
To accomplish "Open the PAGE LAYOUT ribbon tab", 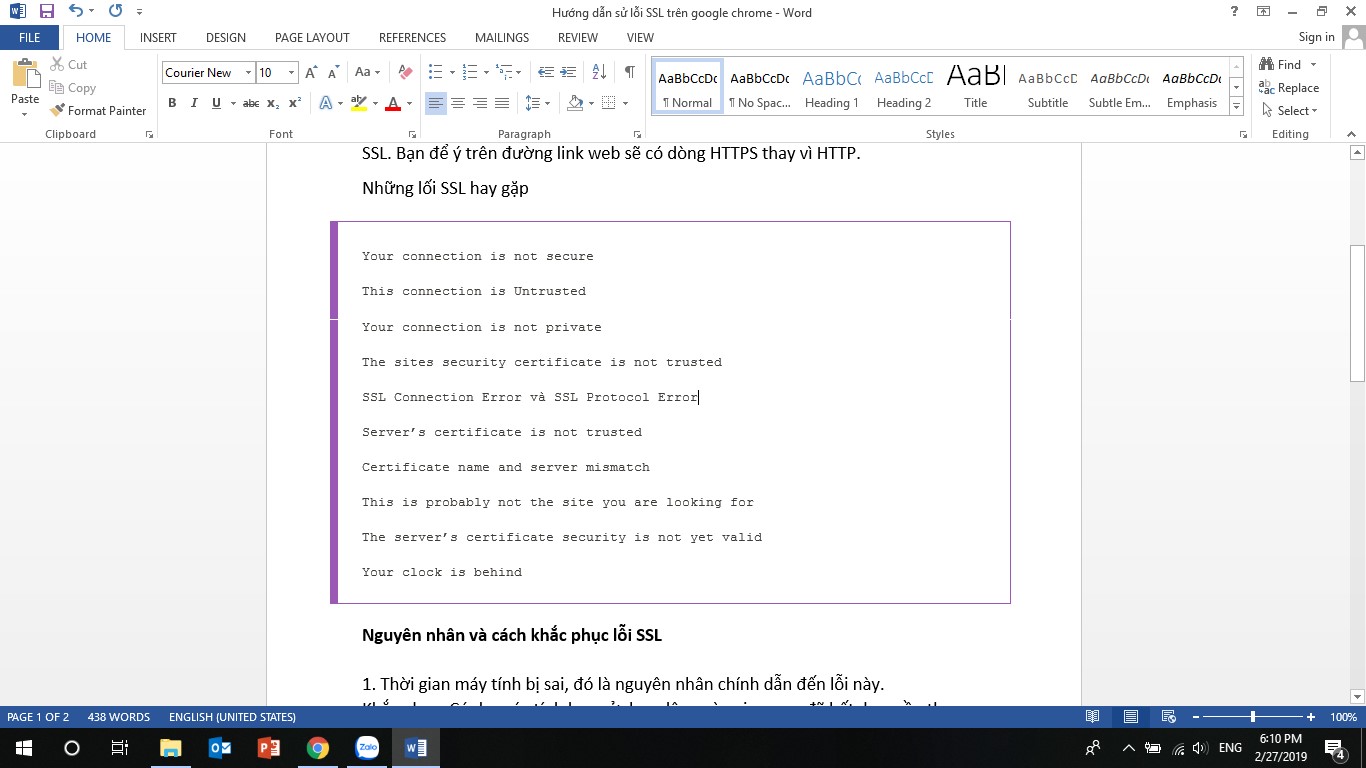I will pos(312,37).
